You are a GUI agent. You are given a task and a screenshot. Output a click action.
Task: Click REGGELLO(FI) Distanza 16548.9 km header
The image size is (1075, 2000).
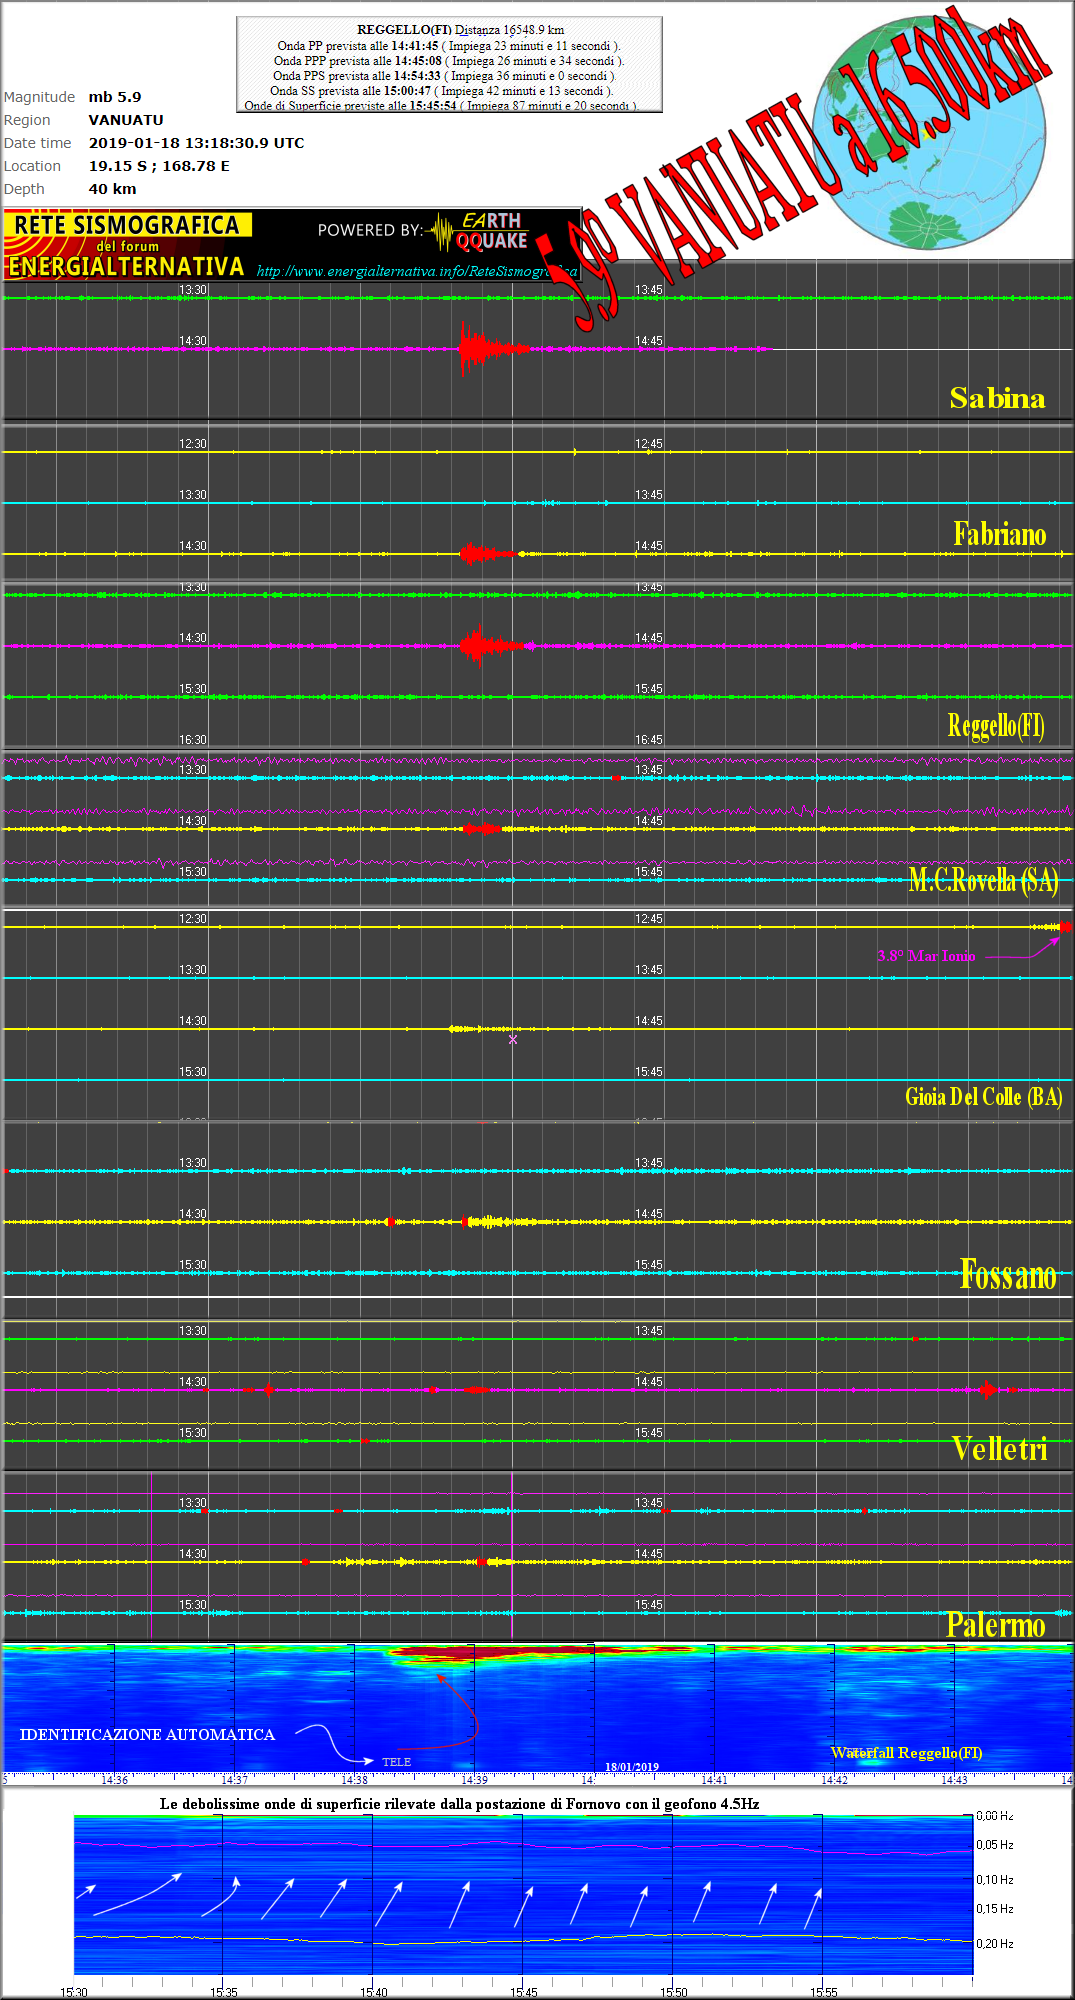(x=460, y=30)
